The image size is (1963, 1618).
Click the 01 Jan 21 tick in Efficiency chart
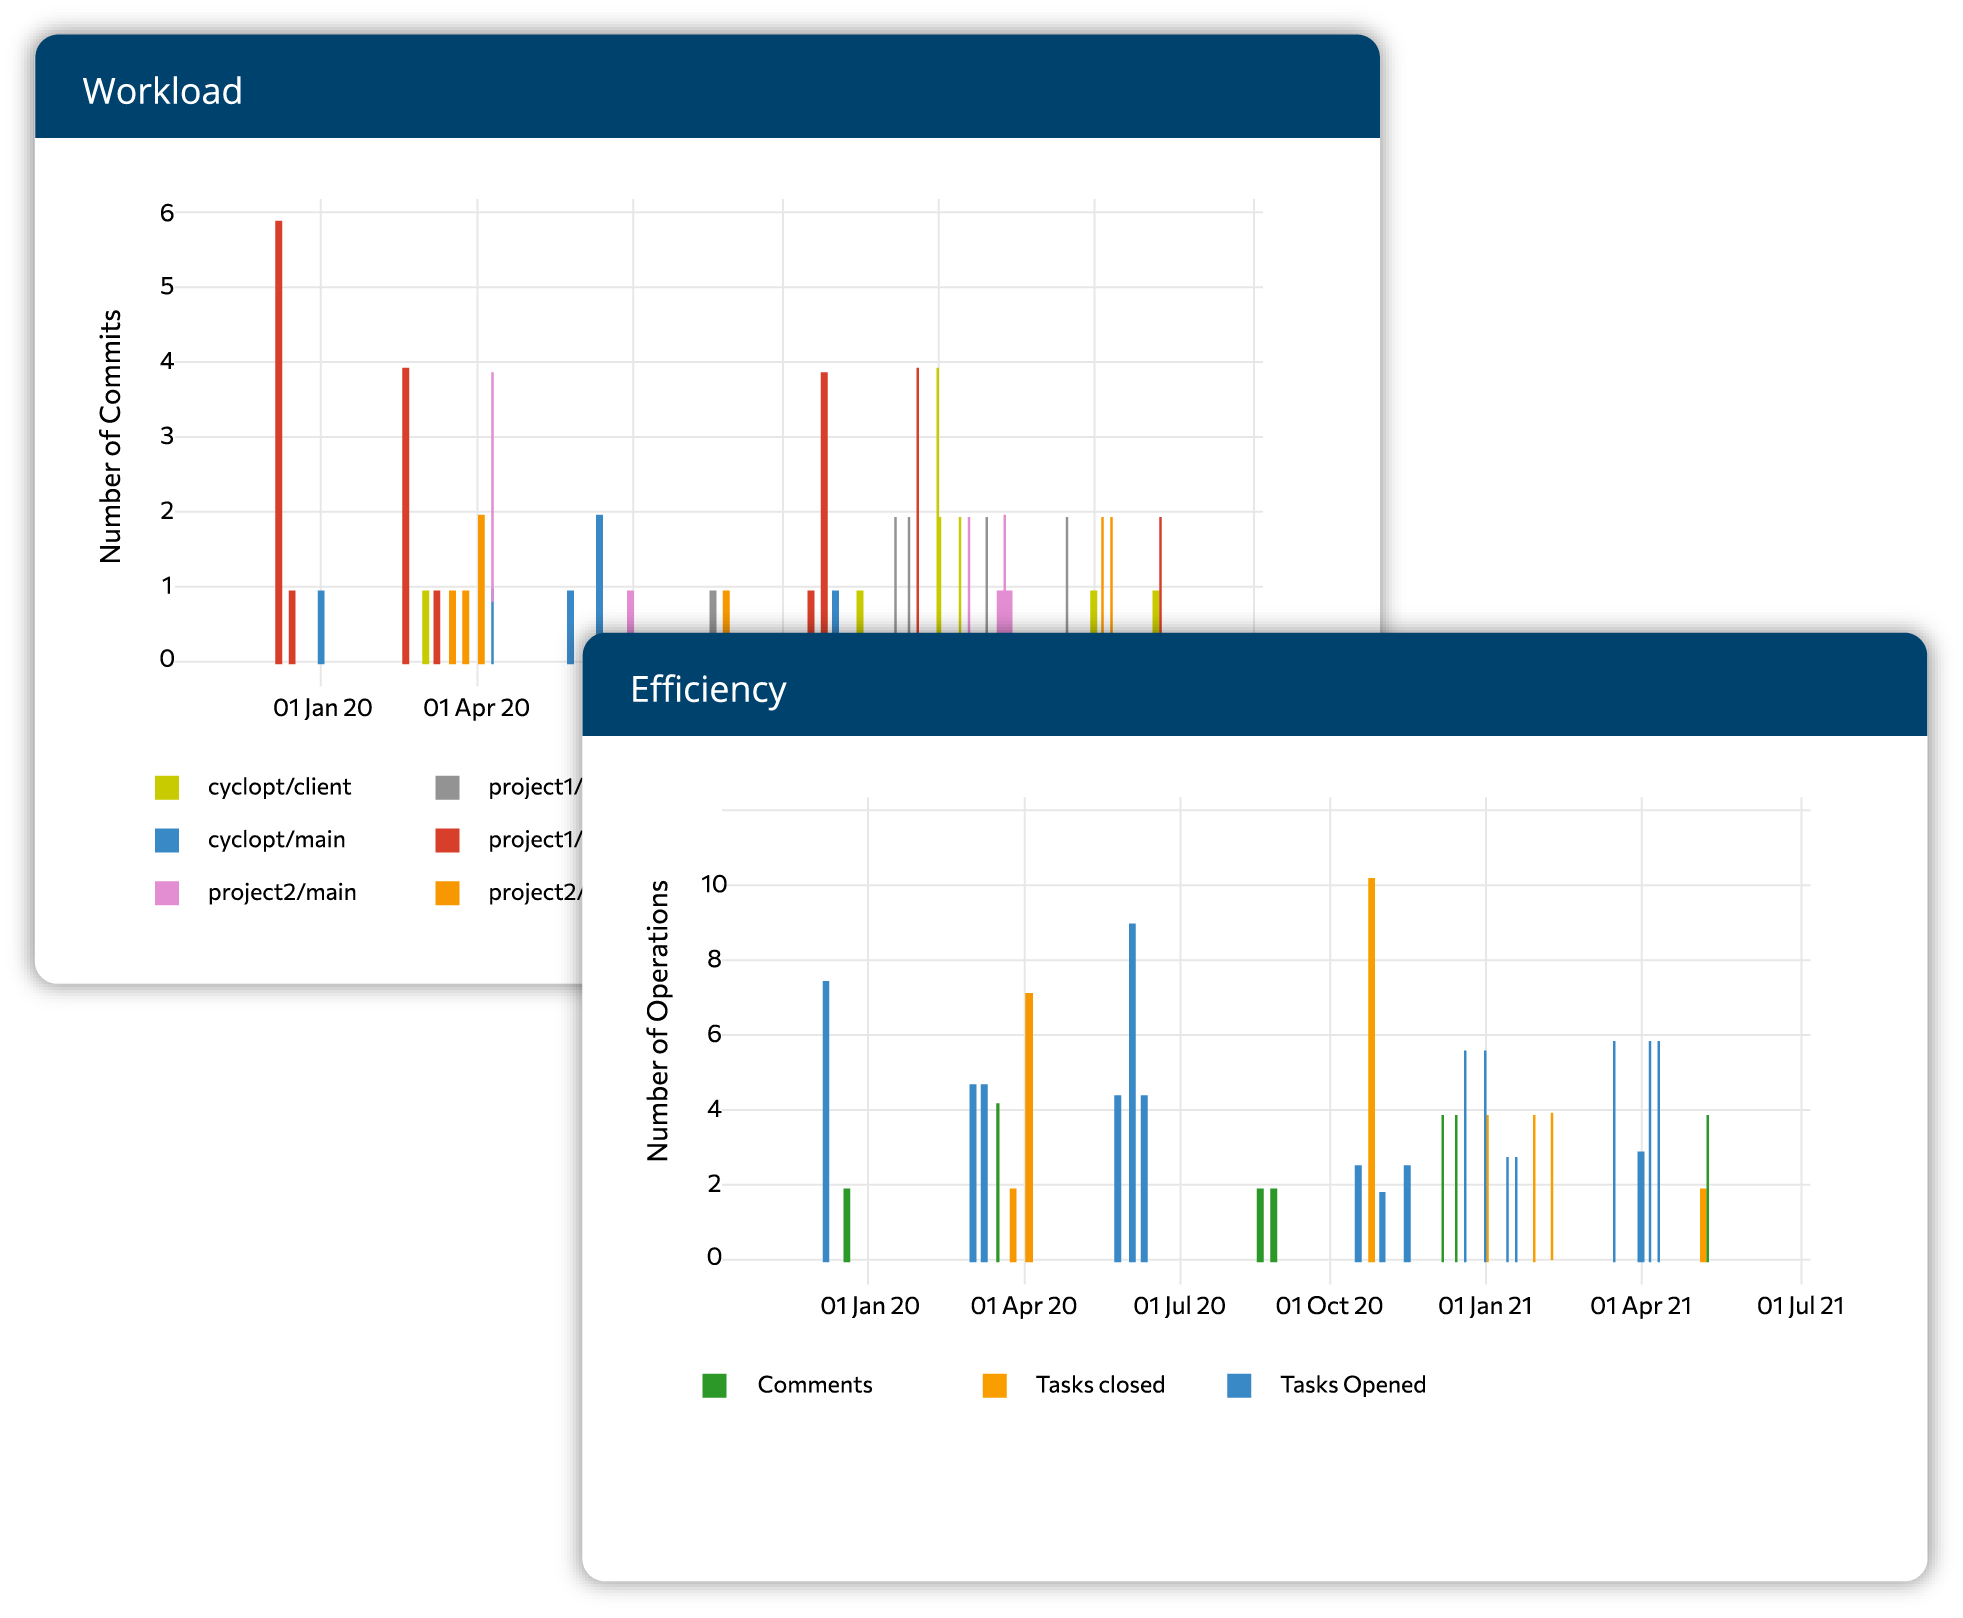1485,1306
